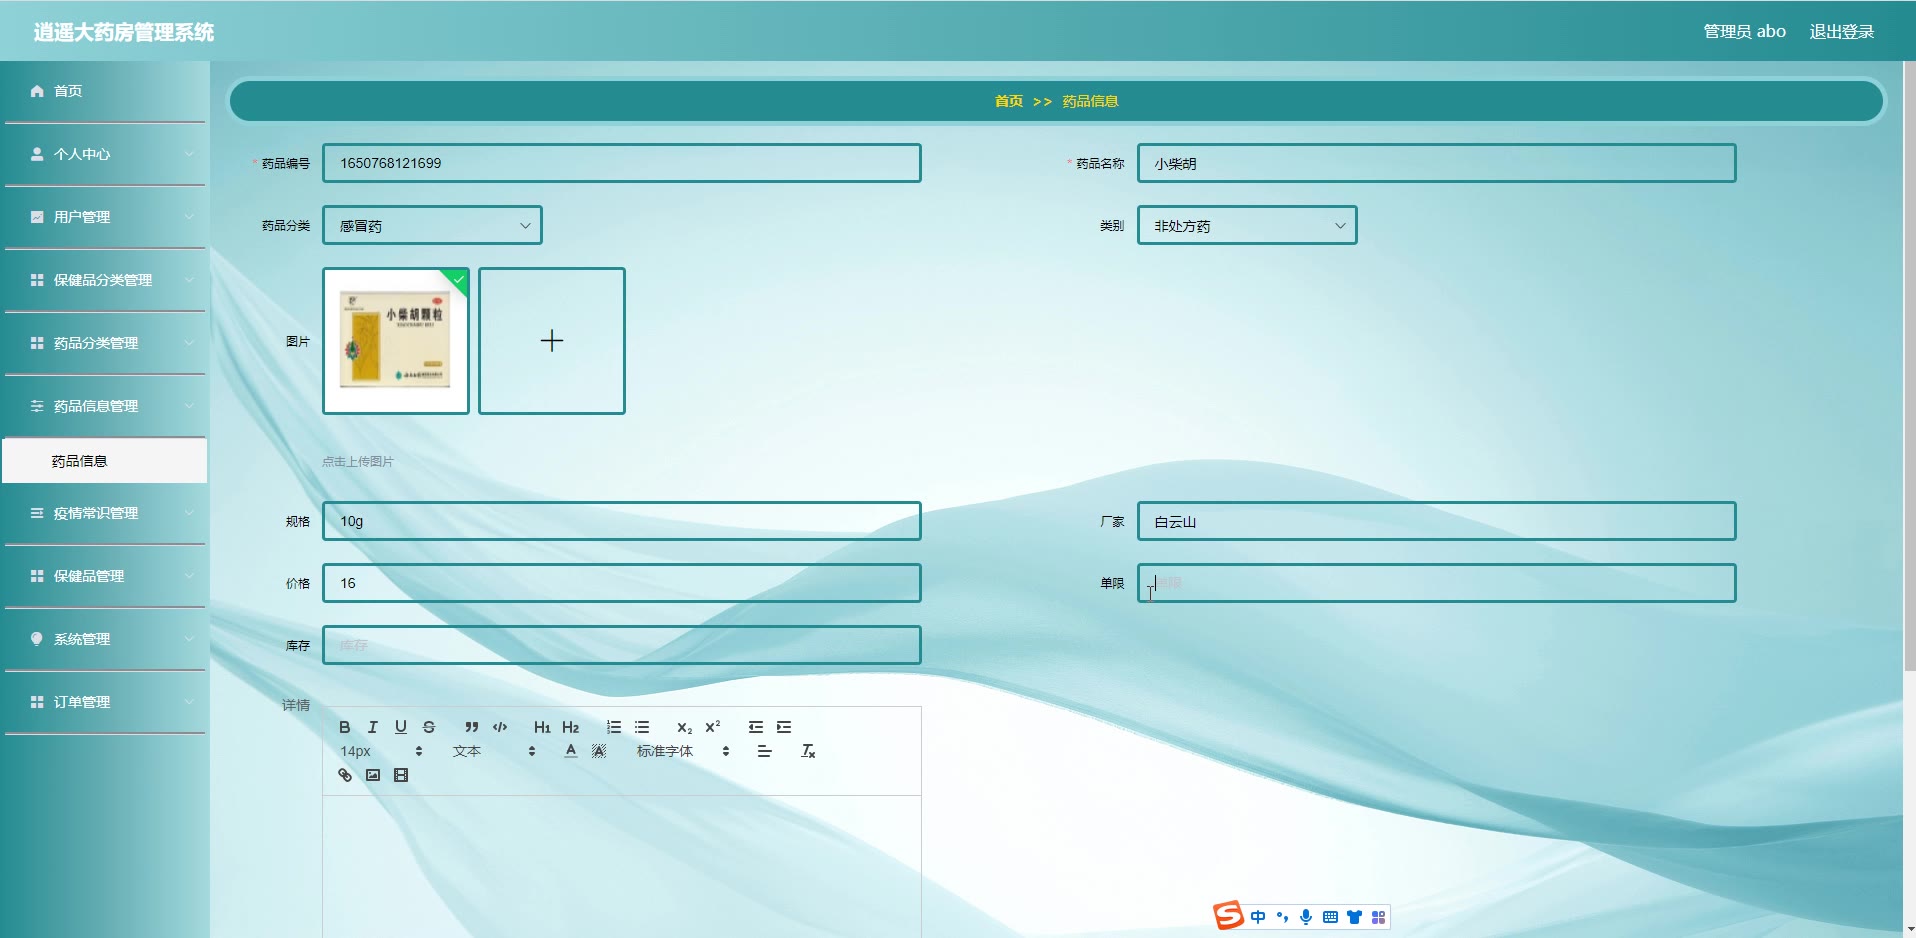This screenshot has height=938, width=1916.
Task: Open the text background color picker
Action: pos(599,751)
